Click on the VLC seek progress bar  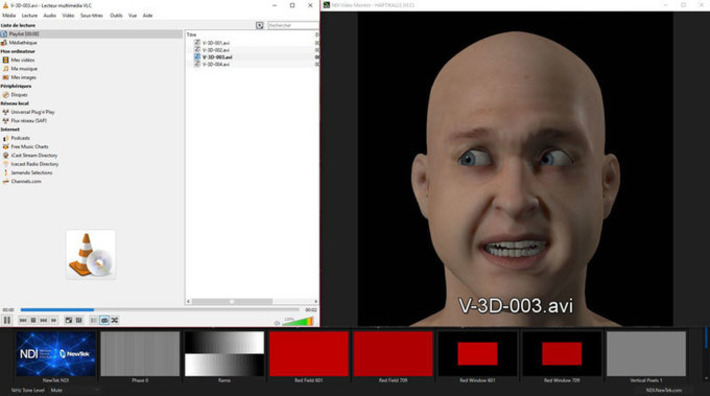tap(159, 310)
